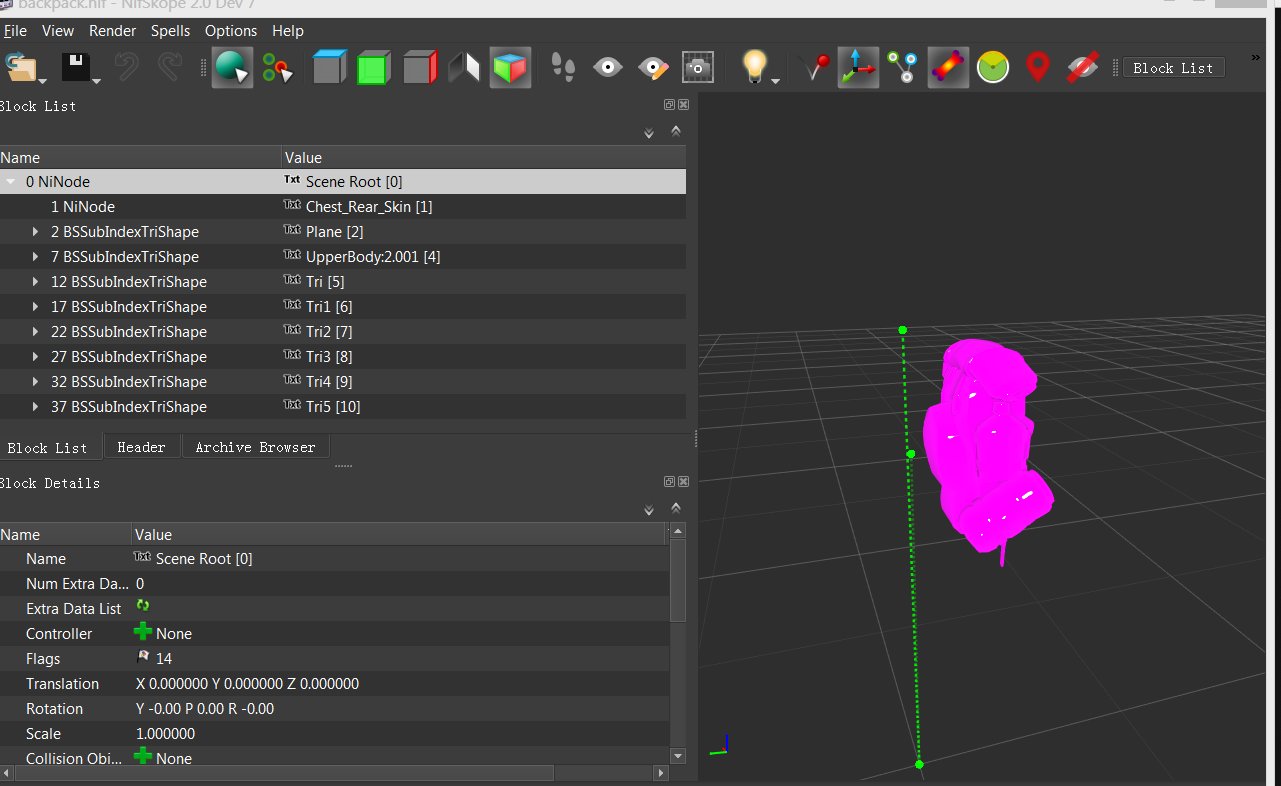1281x786 pixels.
Task: Click the red pin marker icon
Action: 816,68
